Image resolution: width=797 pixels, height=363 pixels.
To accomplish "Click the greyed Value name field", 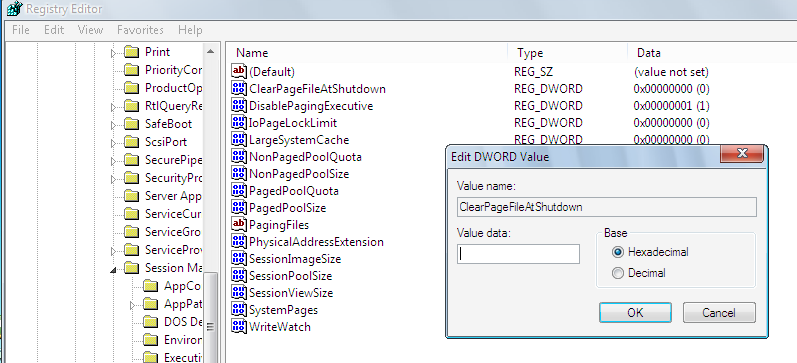I will click(x=607, y=207).
